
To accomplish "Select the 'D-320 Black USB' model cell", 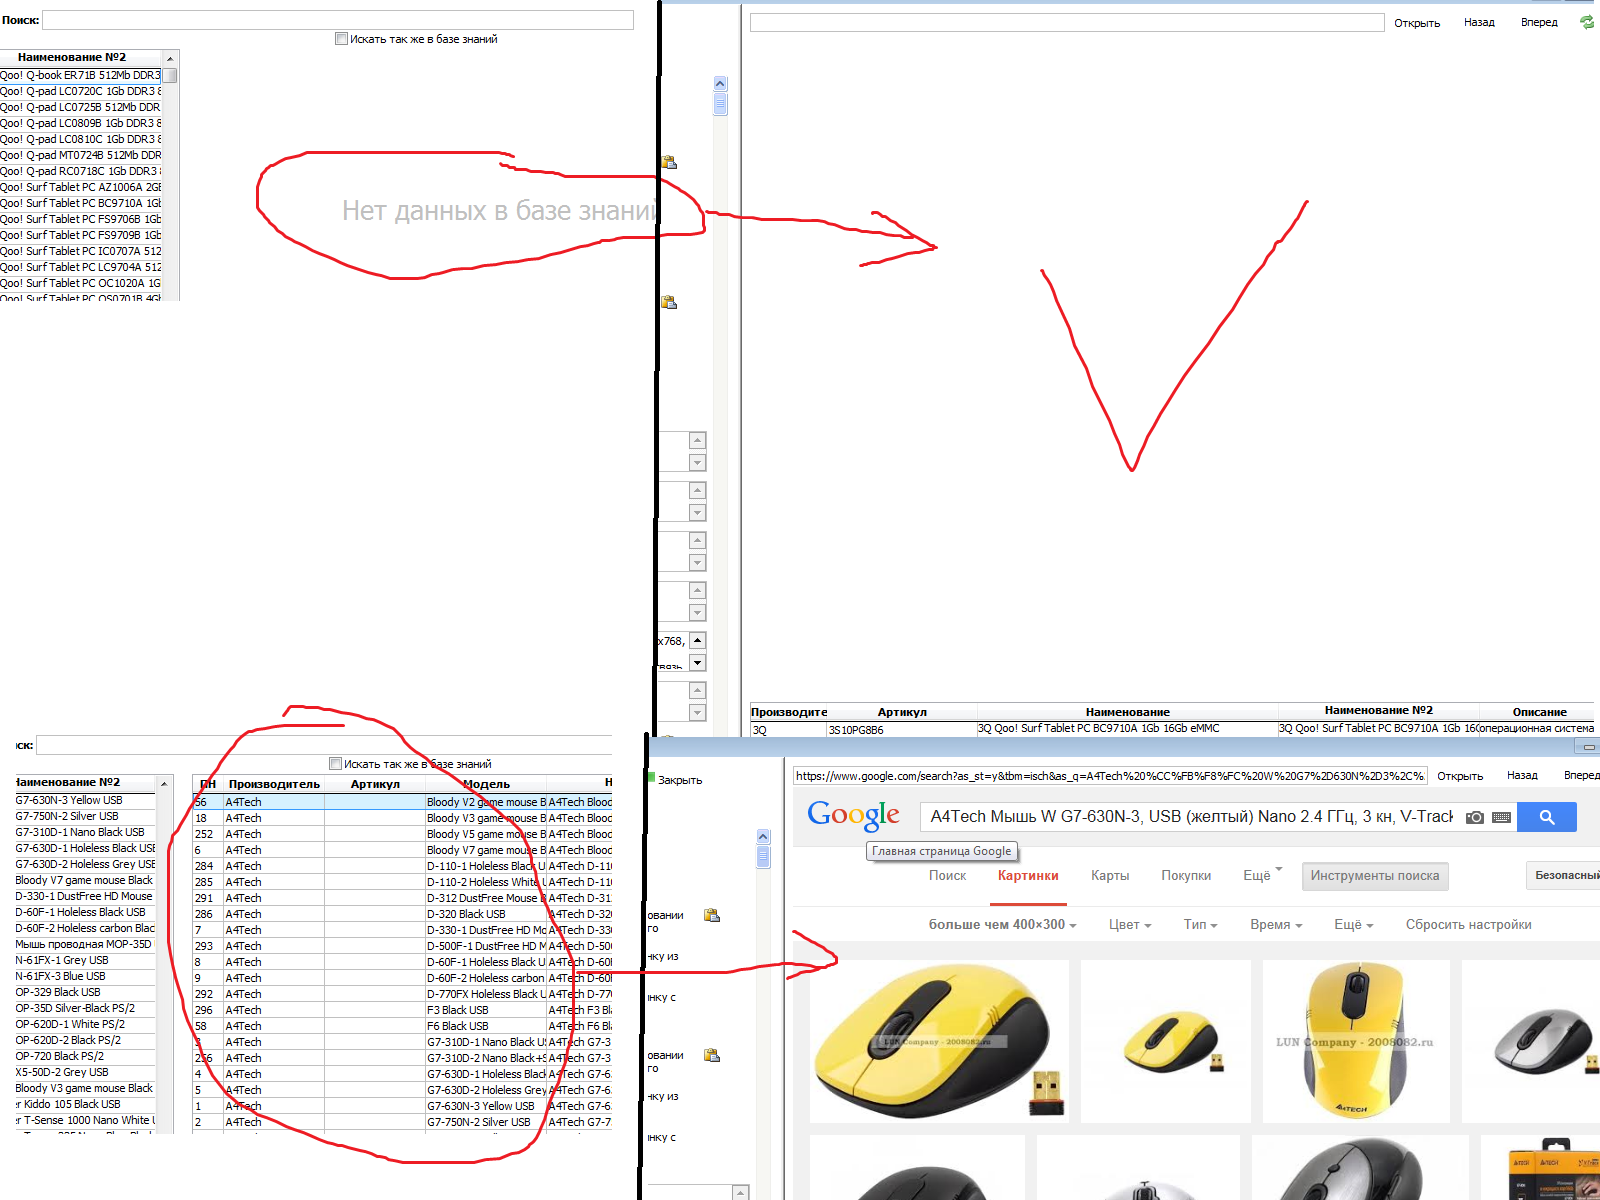I will [486, 914].
